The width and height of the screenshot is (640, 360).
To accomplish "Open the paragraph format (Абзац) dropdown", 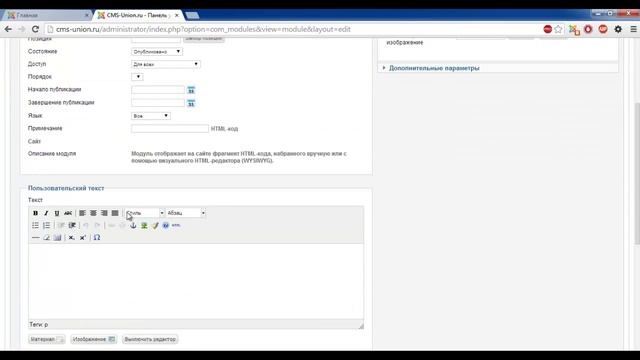I will point(186,213).
